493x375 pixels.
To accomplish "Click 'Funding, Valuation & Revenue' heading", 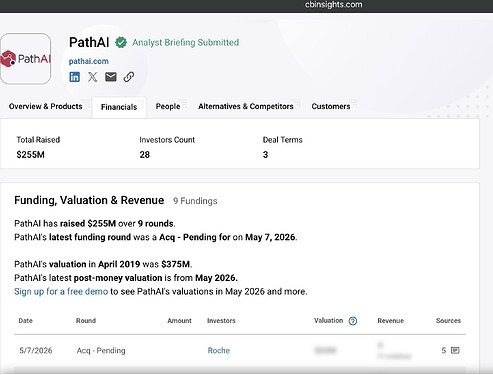I will pos(89,200).
